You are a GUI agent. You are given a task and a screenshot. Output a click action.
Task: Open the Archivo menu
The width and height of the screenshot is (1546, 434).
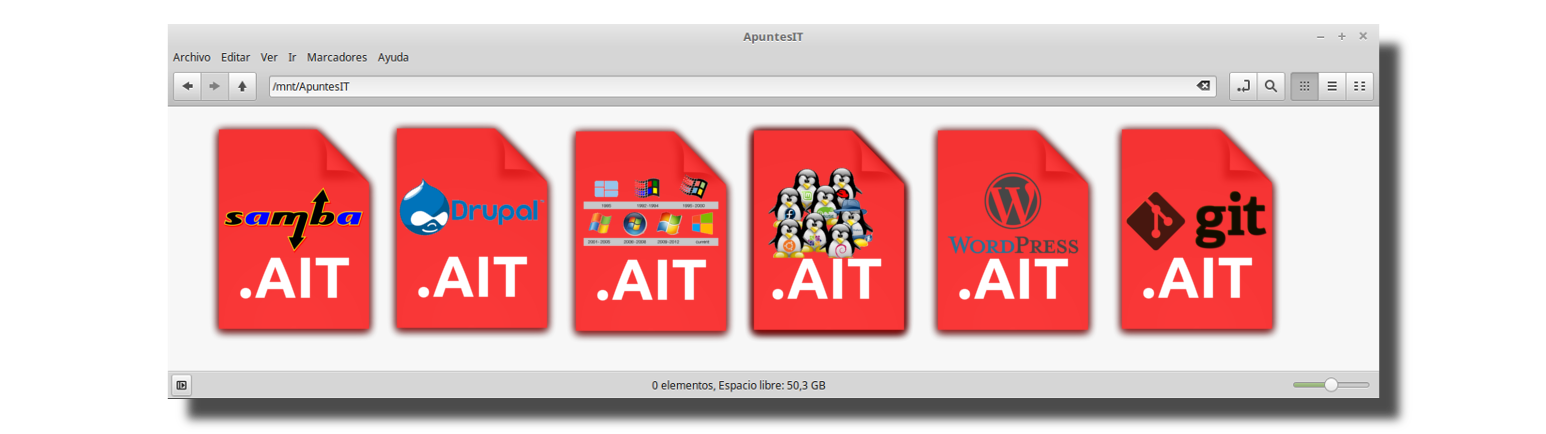coord(191,57)
